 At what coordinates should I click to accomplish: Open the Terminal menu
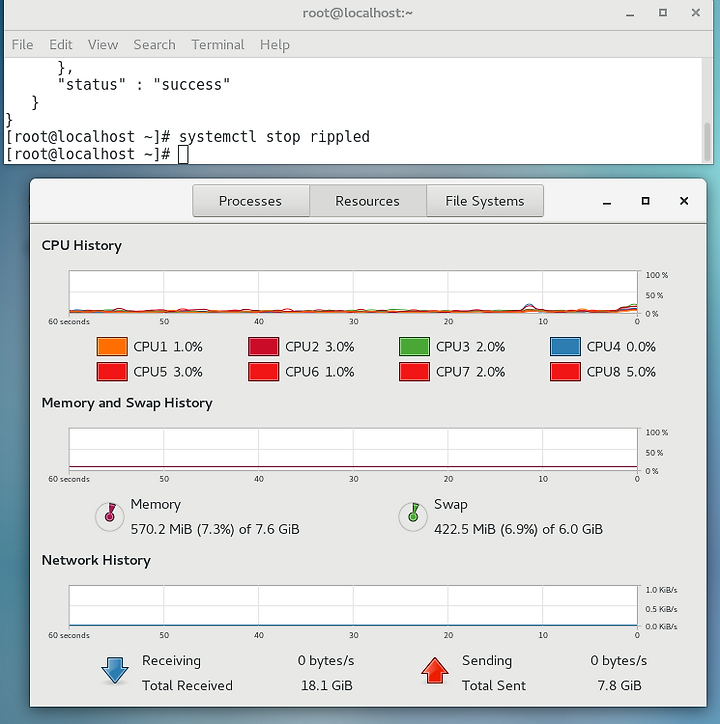(218, 45)
